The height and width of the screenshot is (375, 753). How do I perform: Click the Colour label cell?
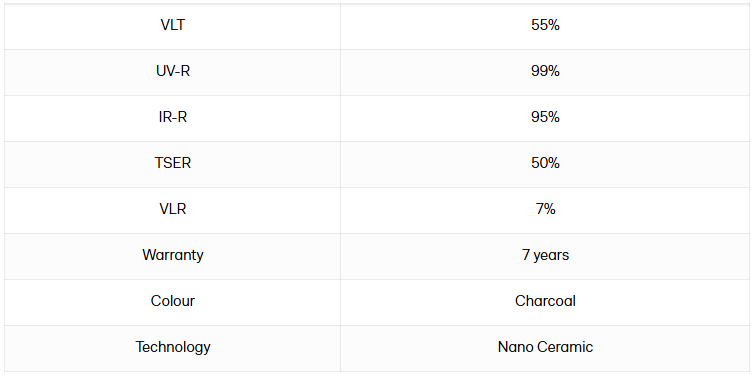(x=172, y=301)
